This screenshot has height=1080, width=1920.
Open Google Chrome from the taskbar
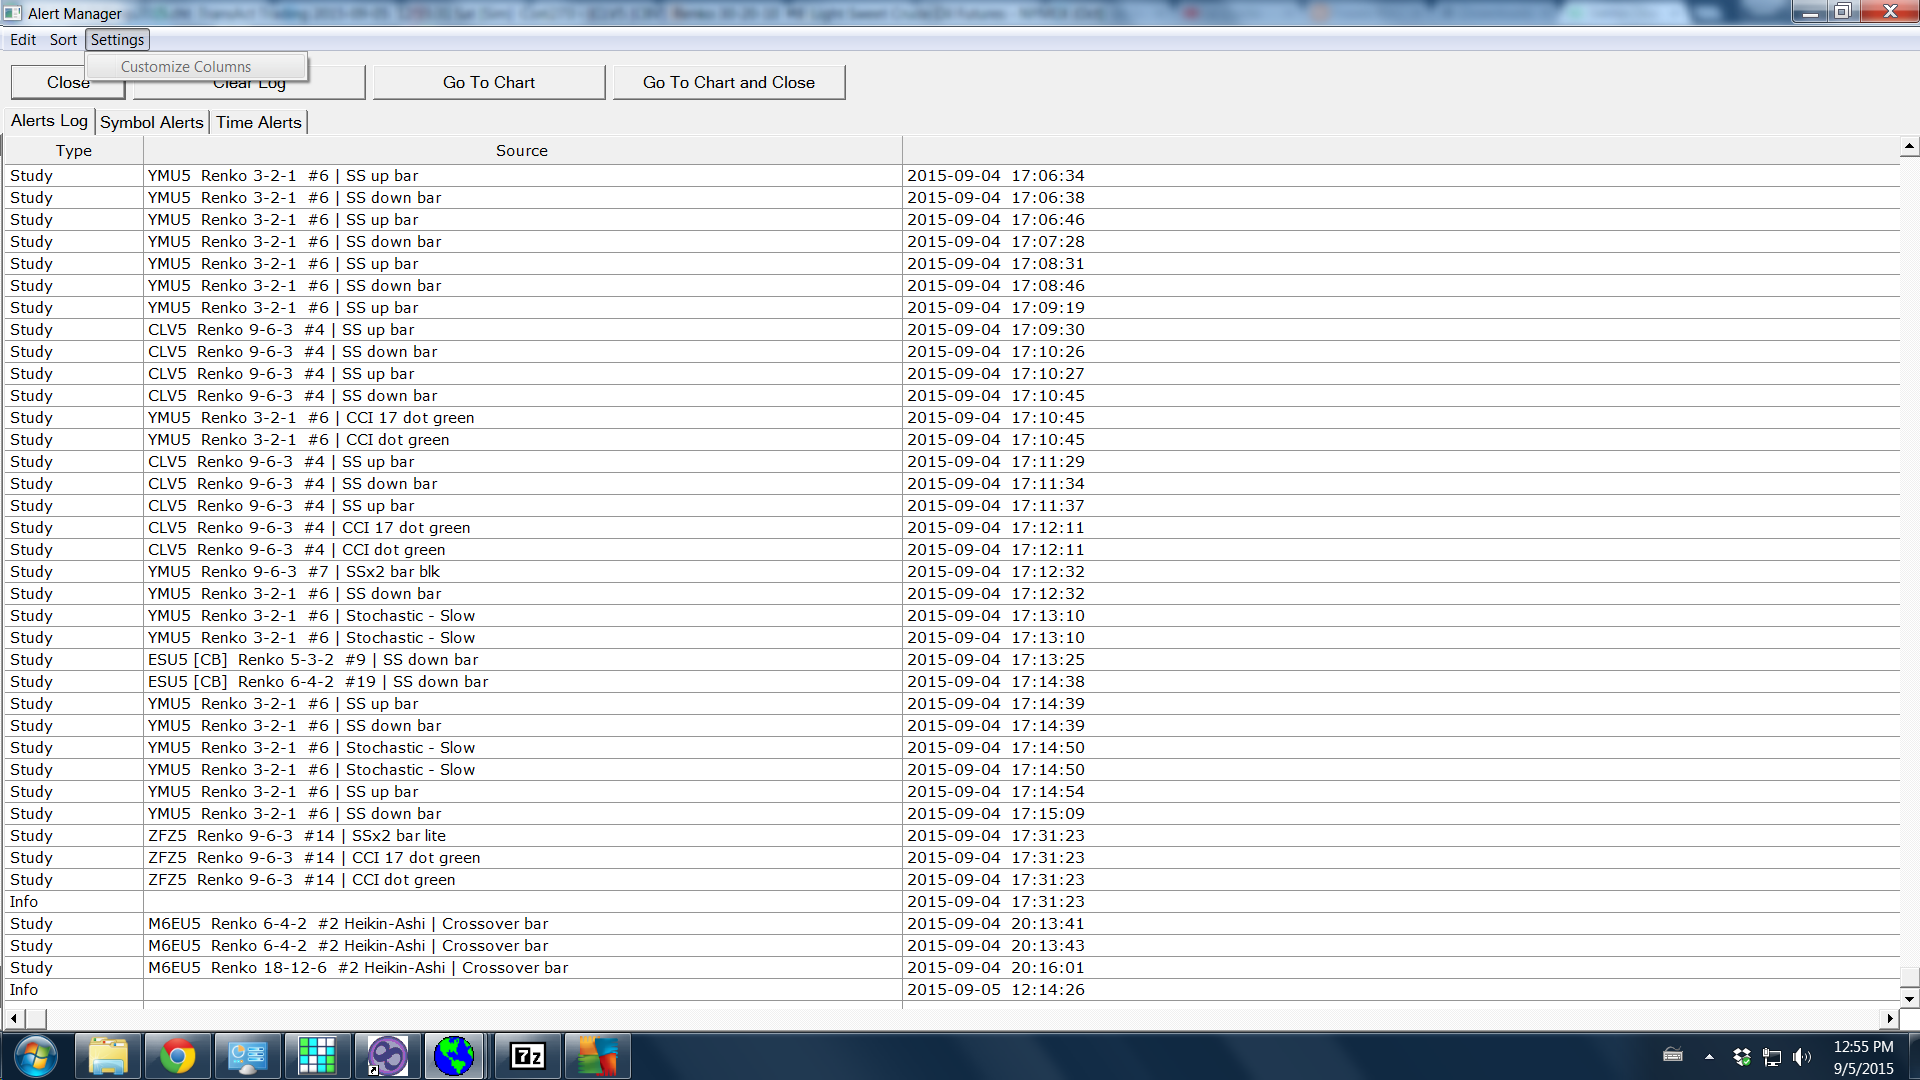coord(178,1056)
